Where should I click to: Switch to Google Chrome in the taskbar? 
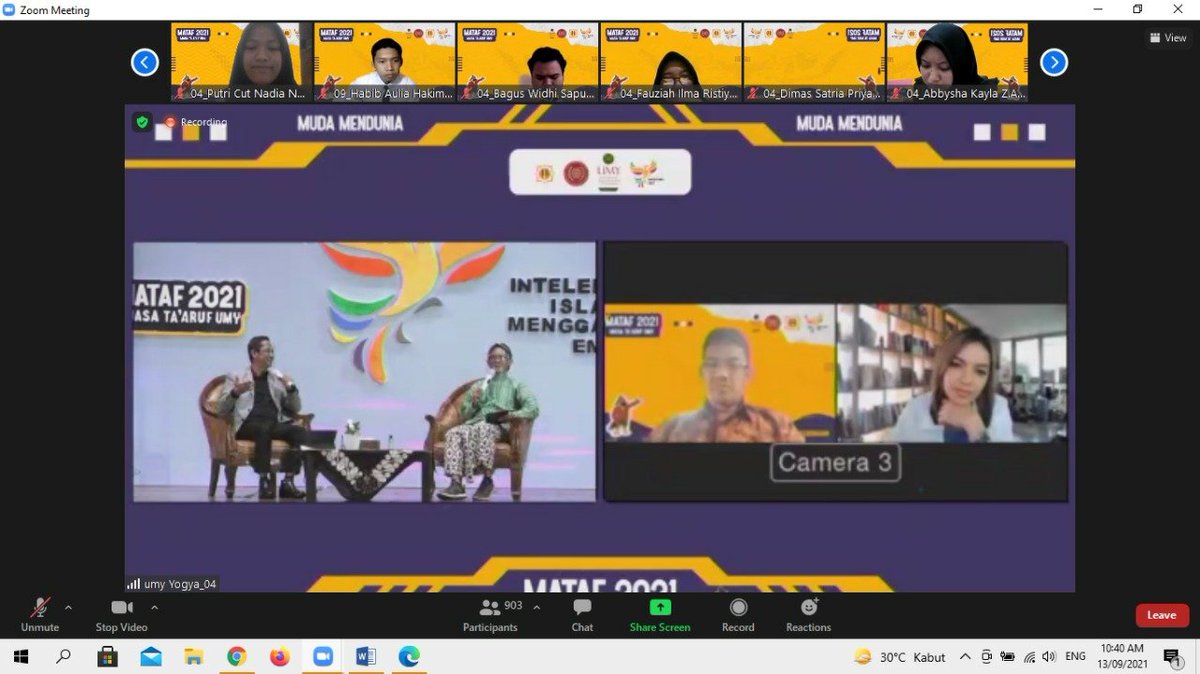[x=237, y=657]
